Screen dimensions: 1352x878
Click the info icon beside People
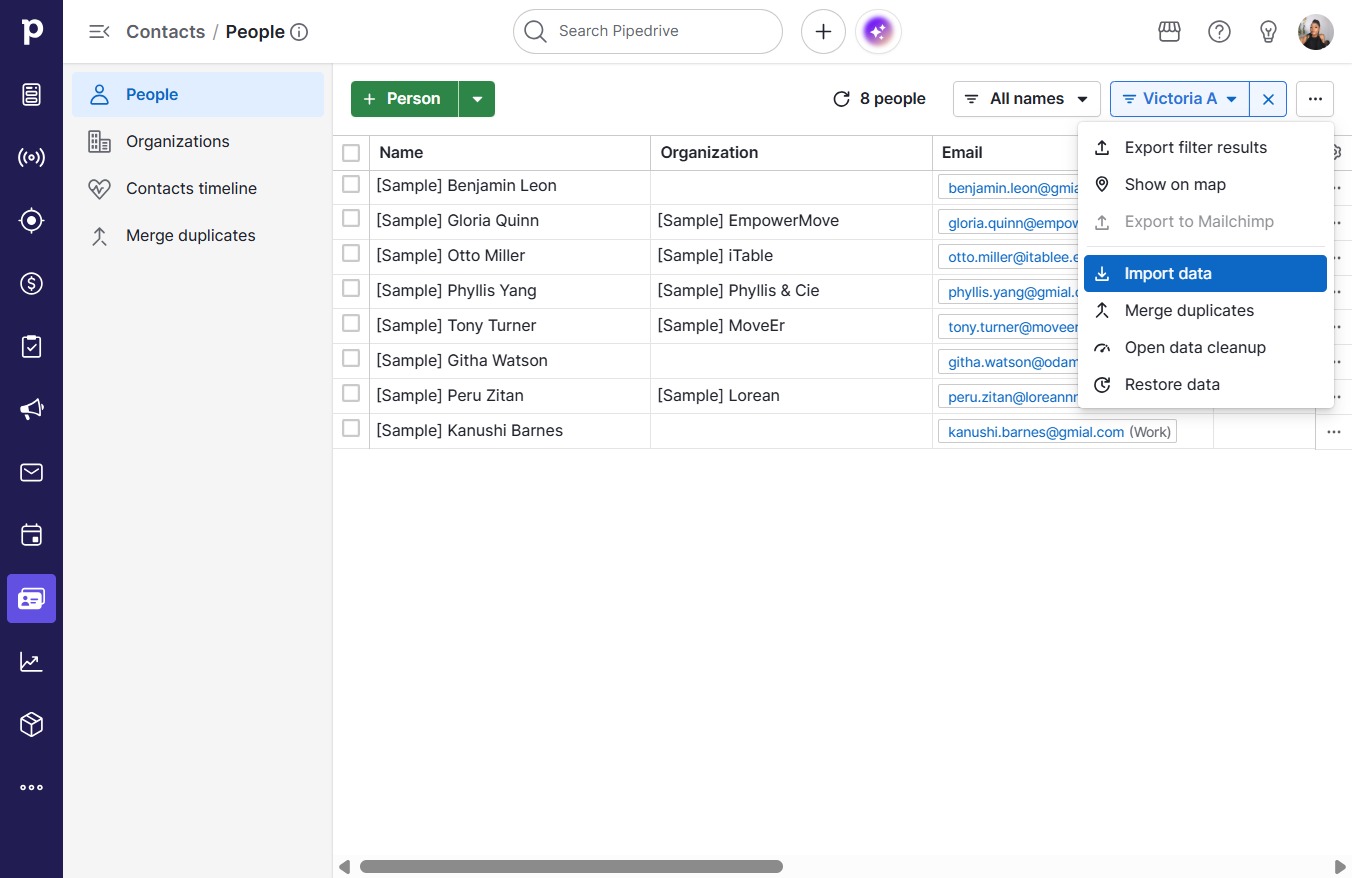point(298,32)
